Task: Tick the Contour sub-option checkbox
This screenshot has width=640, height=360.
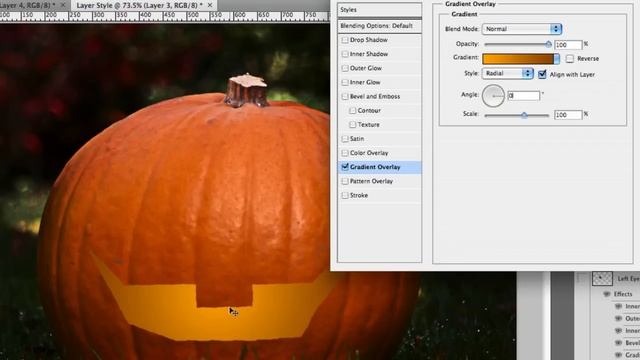Action: click(353, 111)
